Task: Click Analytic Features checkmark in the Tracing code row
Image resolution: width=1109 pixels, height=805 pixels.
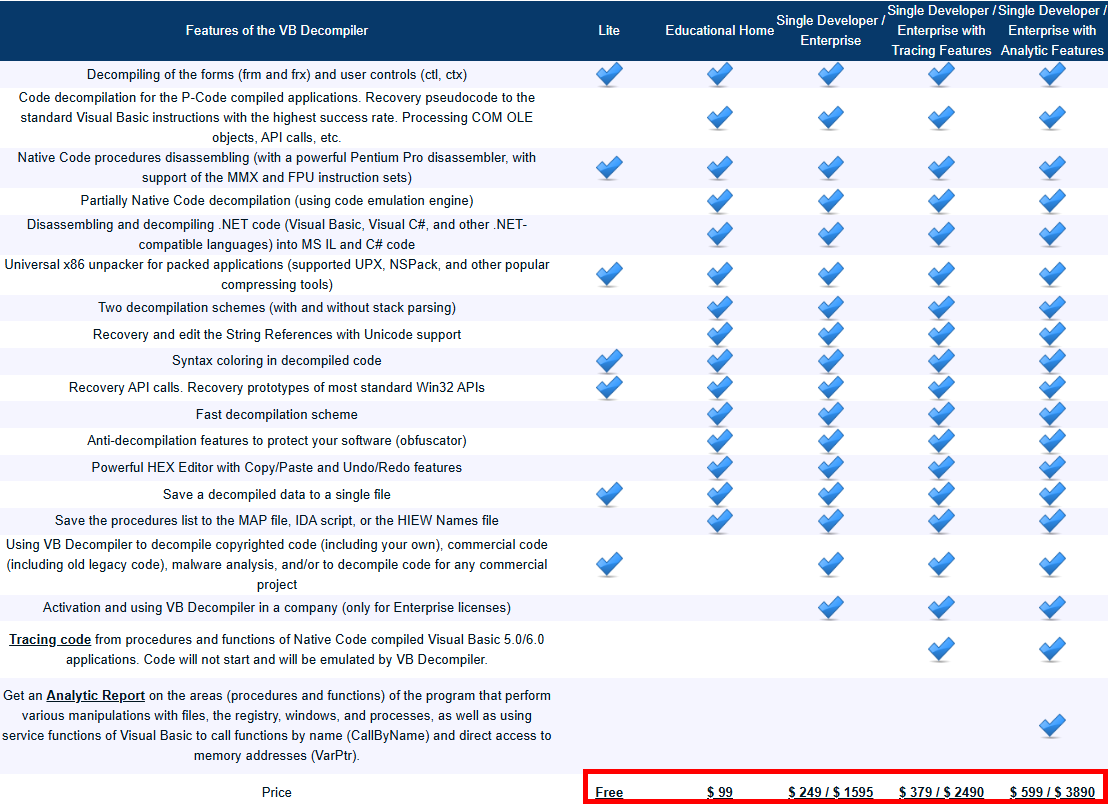Action: (x=1052, y=649)
